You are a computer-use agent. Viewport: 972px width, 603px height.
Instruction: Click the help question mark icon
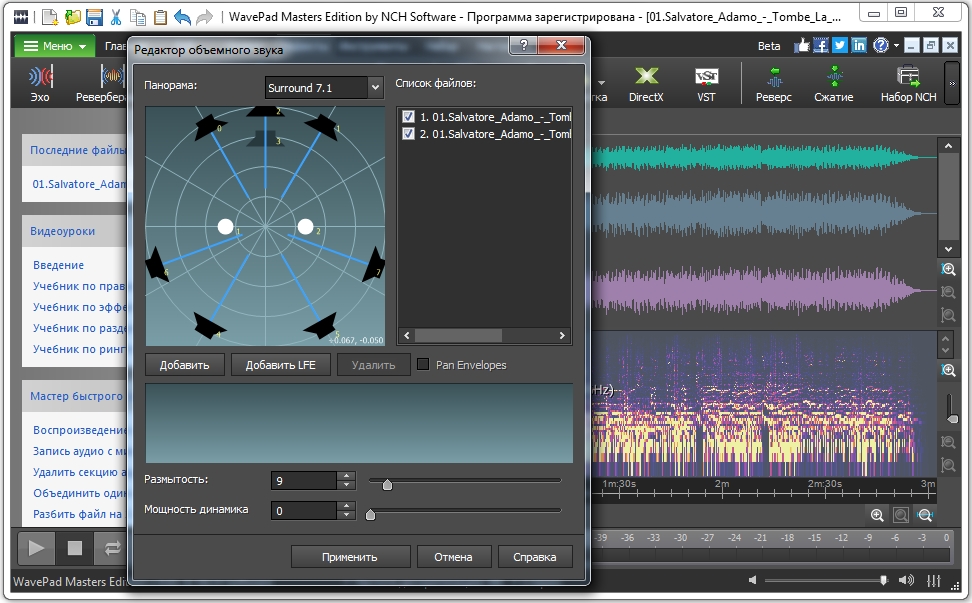pyautogui.click(x=880, y=45)
